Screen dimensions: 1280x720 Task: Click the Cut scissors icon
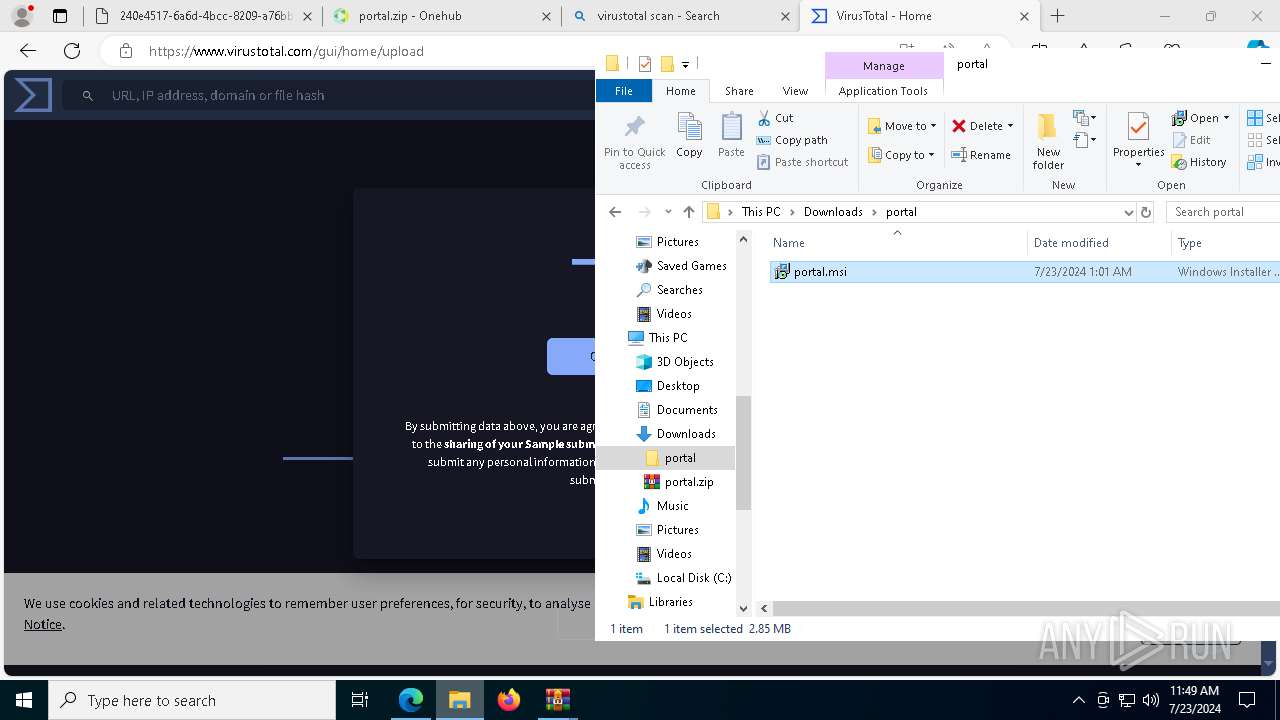coord(764,118)
